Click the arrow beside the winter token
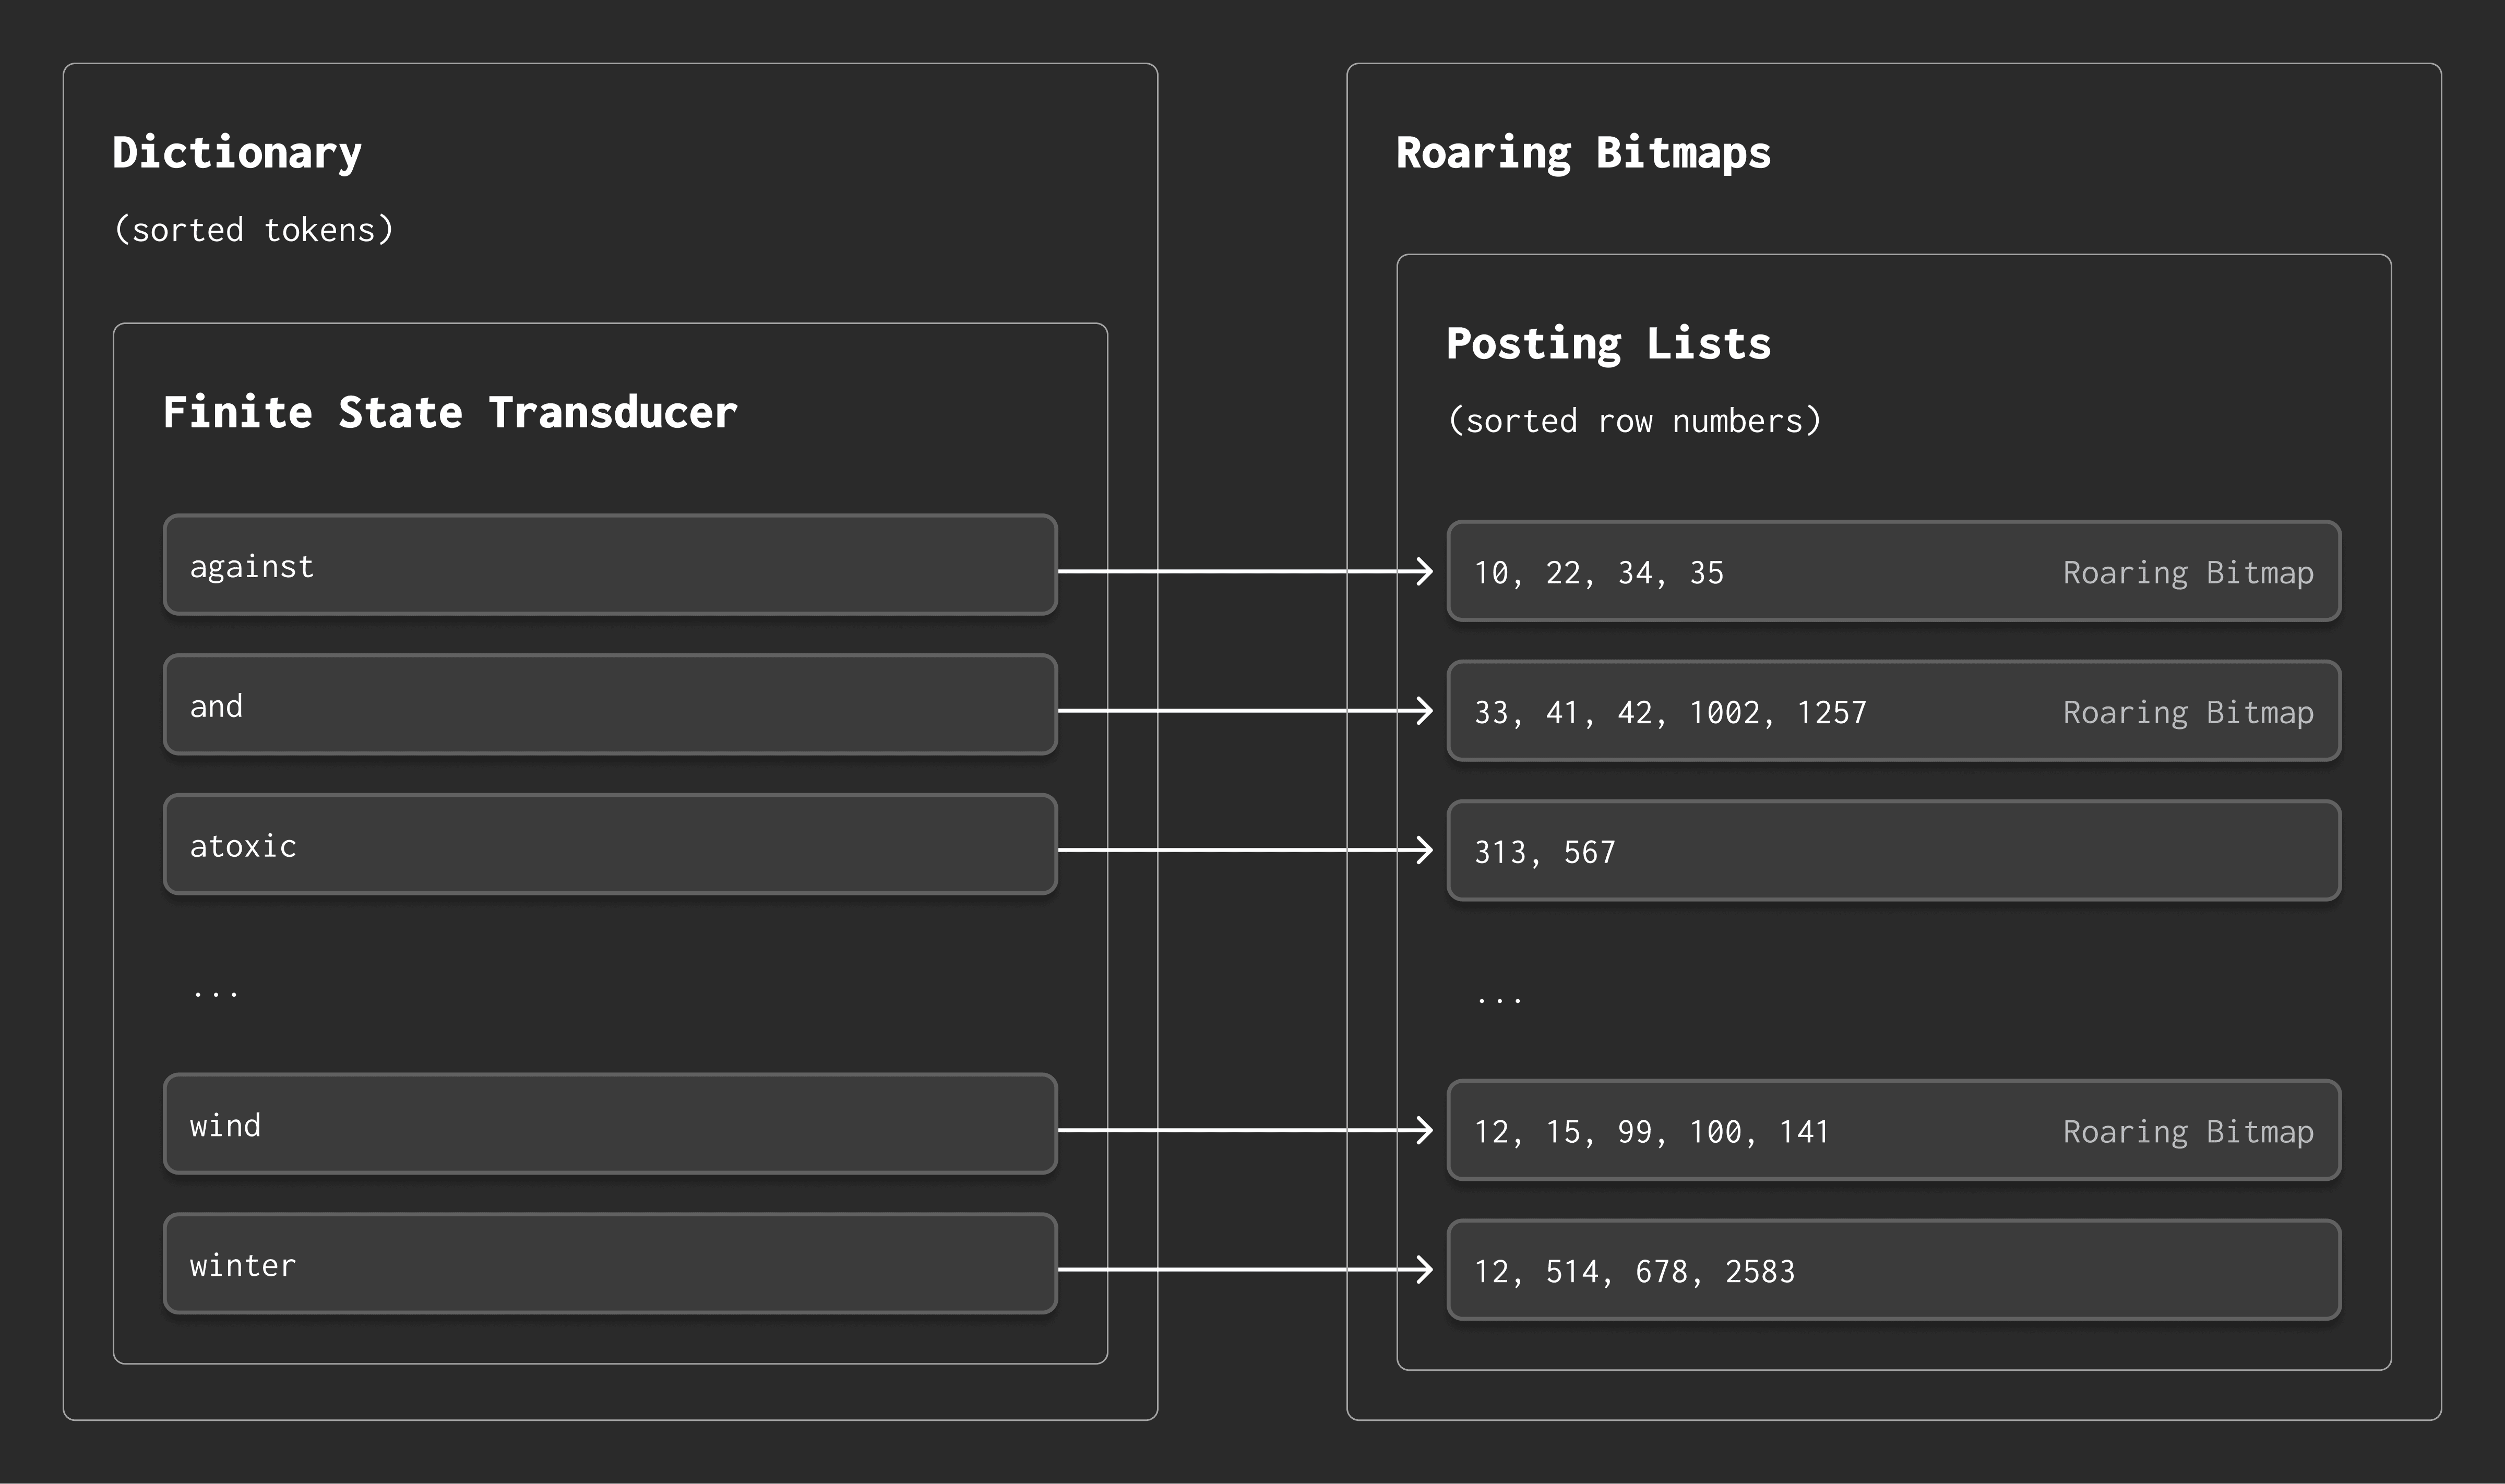2505x1484 pixels. click(1245, 1270)
